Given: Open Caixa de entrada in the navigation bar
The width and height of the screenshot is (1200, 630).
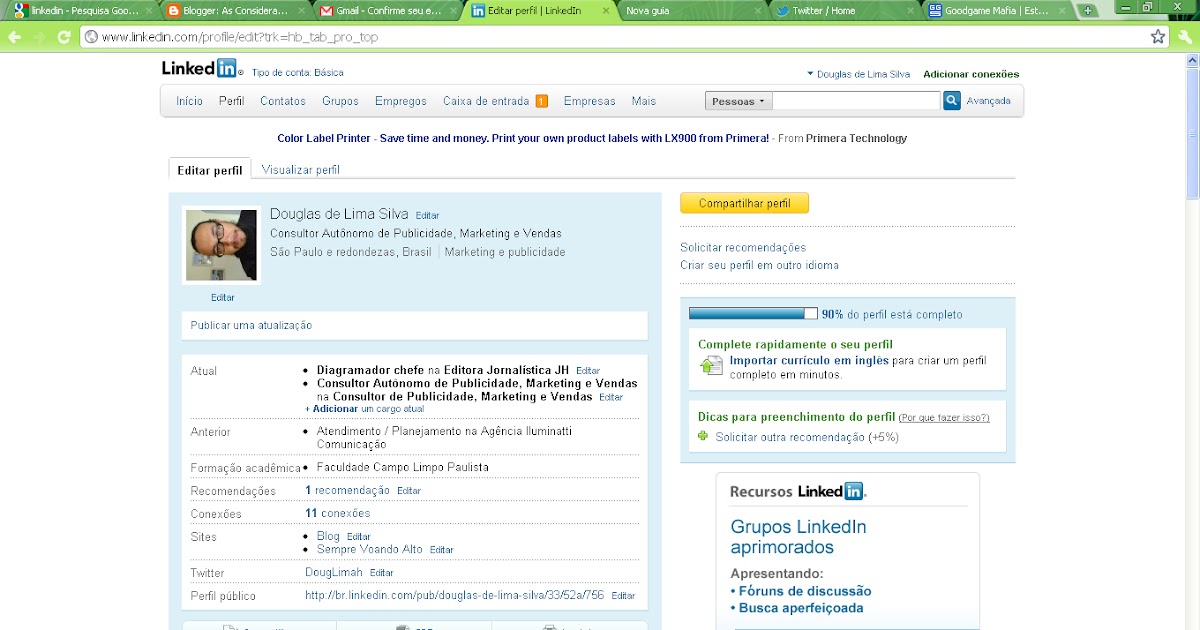Looking at the screenshot, I should (487, 101).
